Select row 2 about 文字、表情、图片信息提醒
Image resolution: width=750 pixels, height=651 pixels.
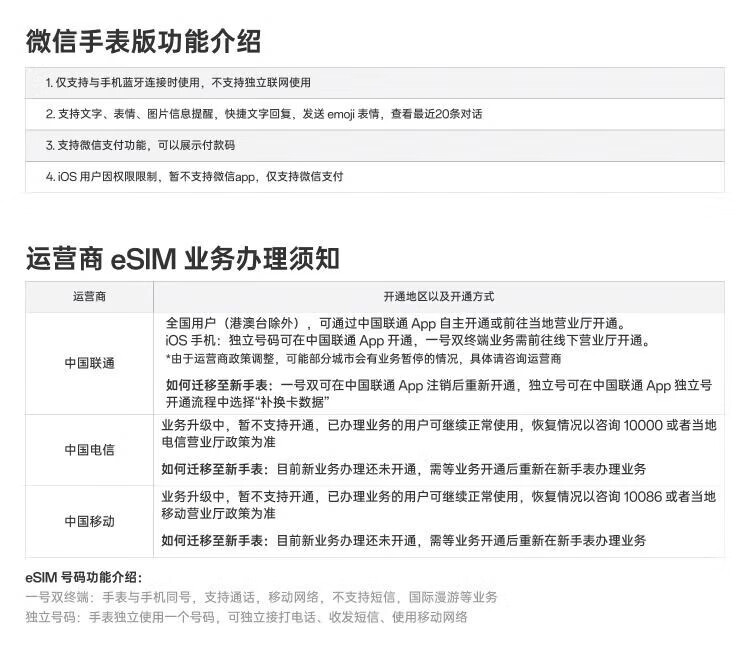[x=264, y=114]
